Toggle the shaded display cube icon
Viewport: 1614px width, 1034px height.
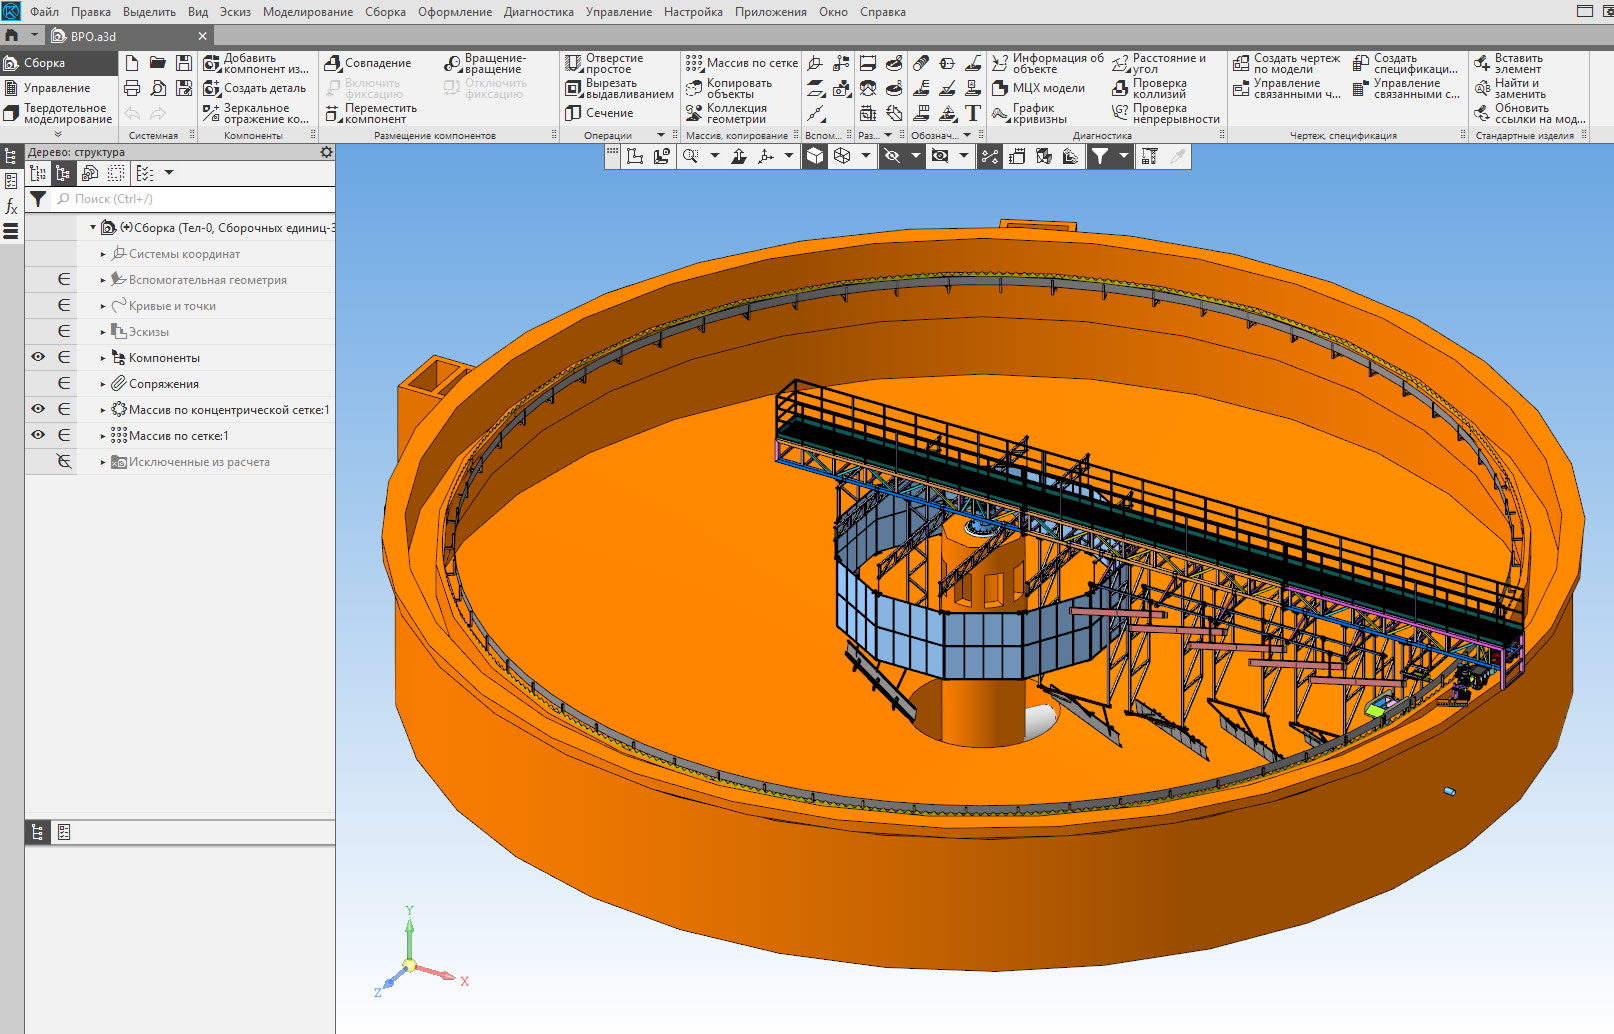(815, 156)
